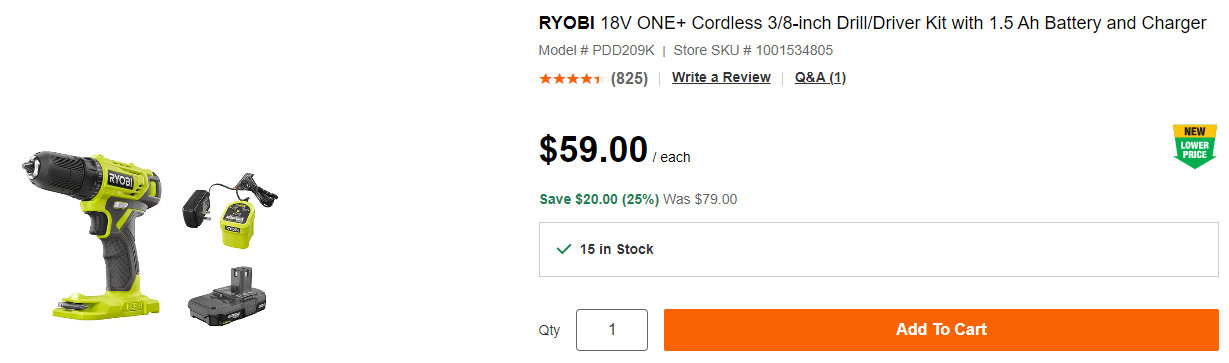Click the Store SKU # 1001534805 text
The height and width of the screenshot is (363, 1229).
[753, 50]
